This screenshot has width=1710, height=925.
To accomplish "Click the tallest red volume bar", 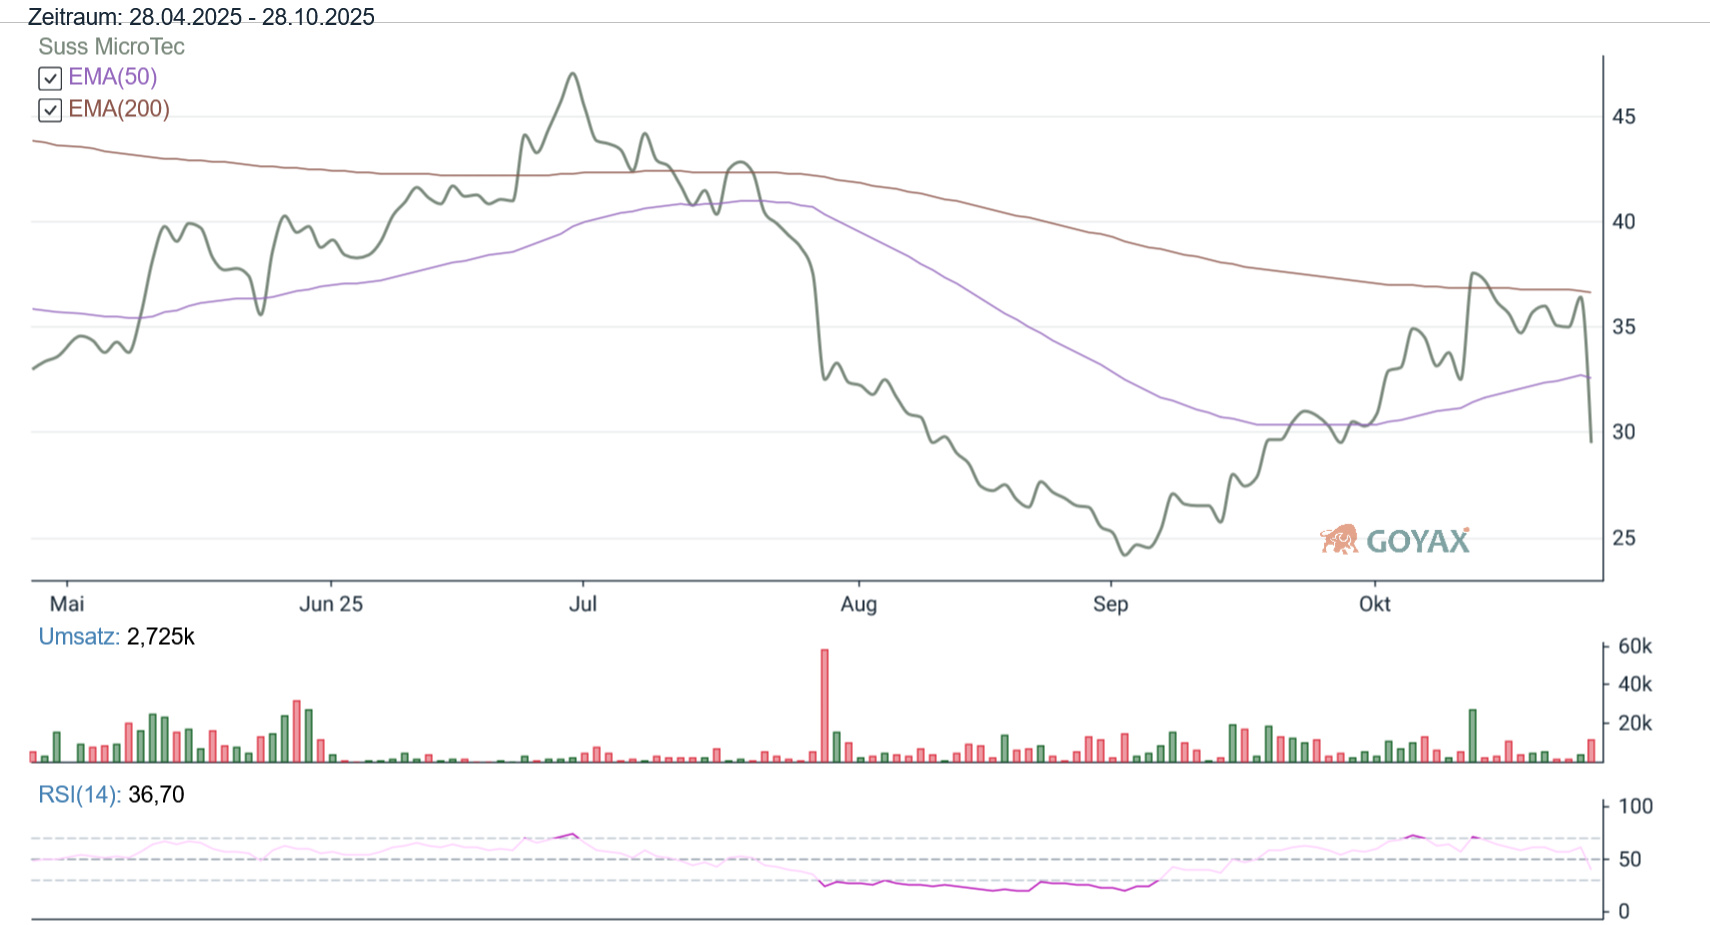I will click(825, 705).
